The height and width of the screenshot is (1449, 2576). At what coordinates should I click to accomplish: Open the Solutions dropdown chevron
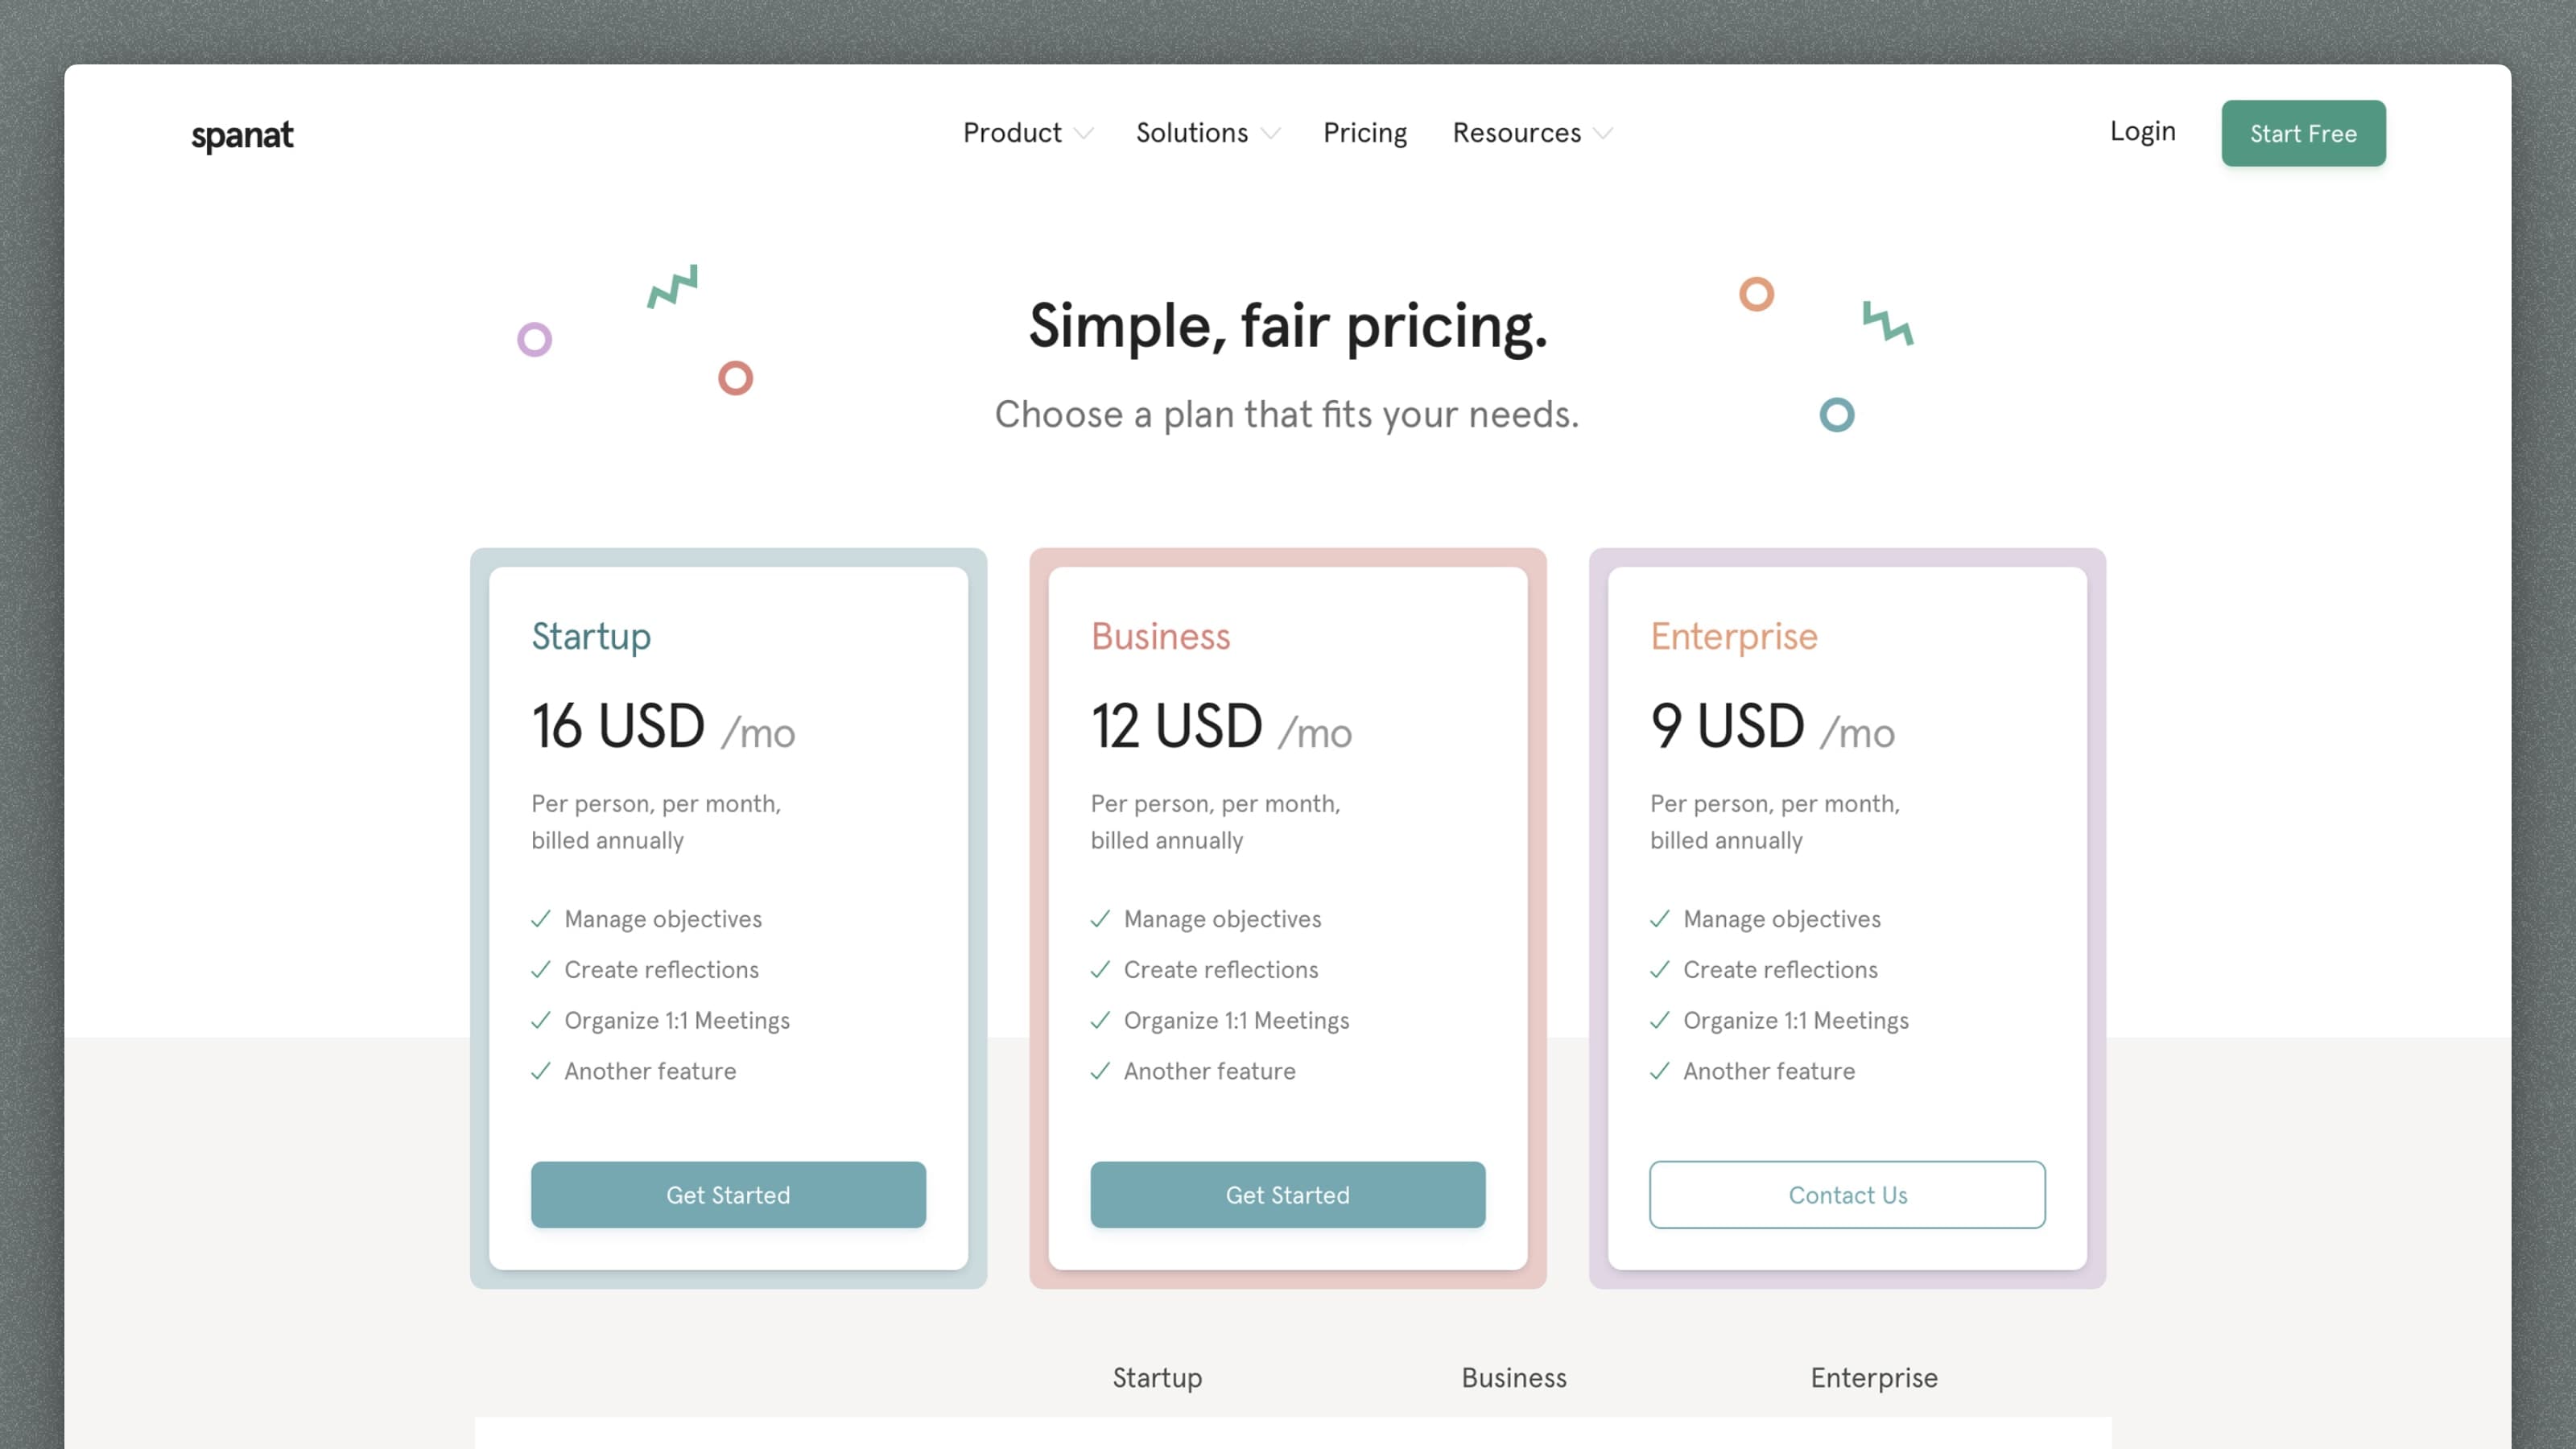[x=1271, y=134]
